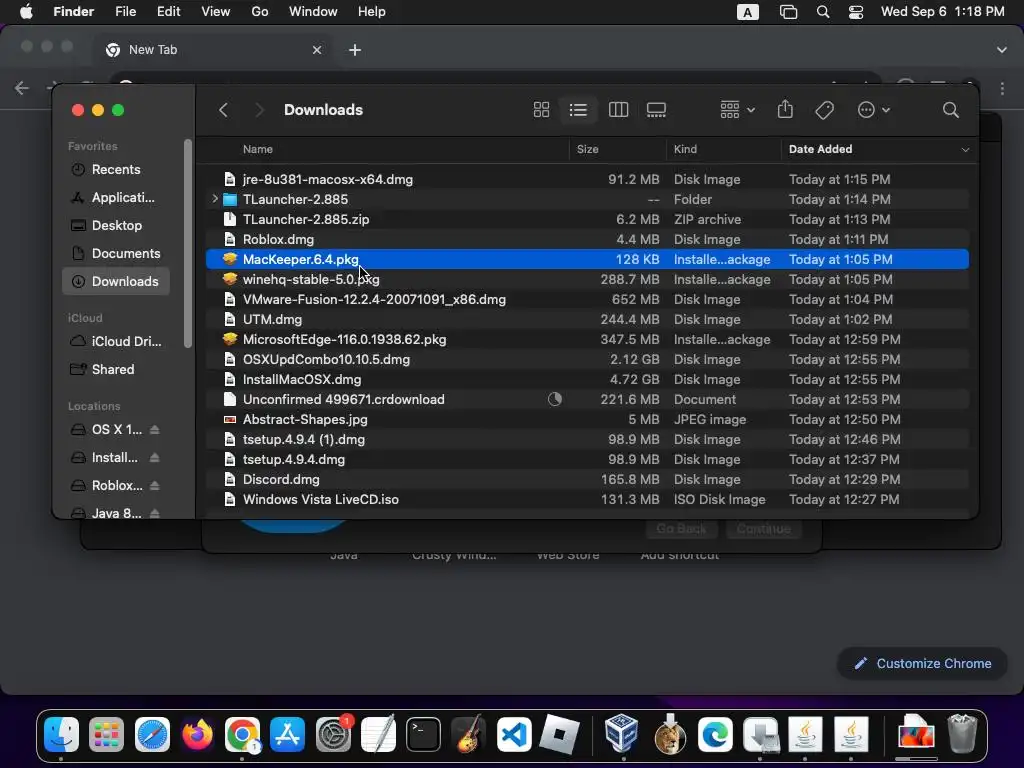This screenshot has width=1024, height=768.
Task: Select Abstract-Shapes.jpg file
Action: click(587, 419)
